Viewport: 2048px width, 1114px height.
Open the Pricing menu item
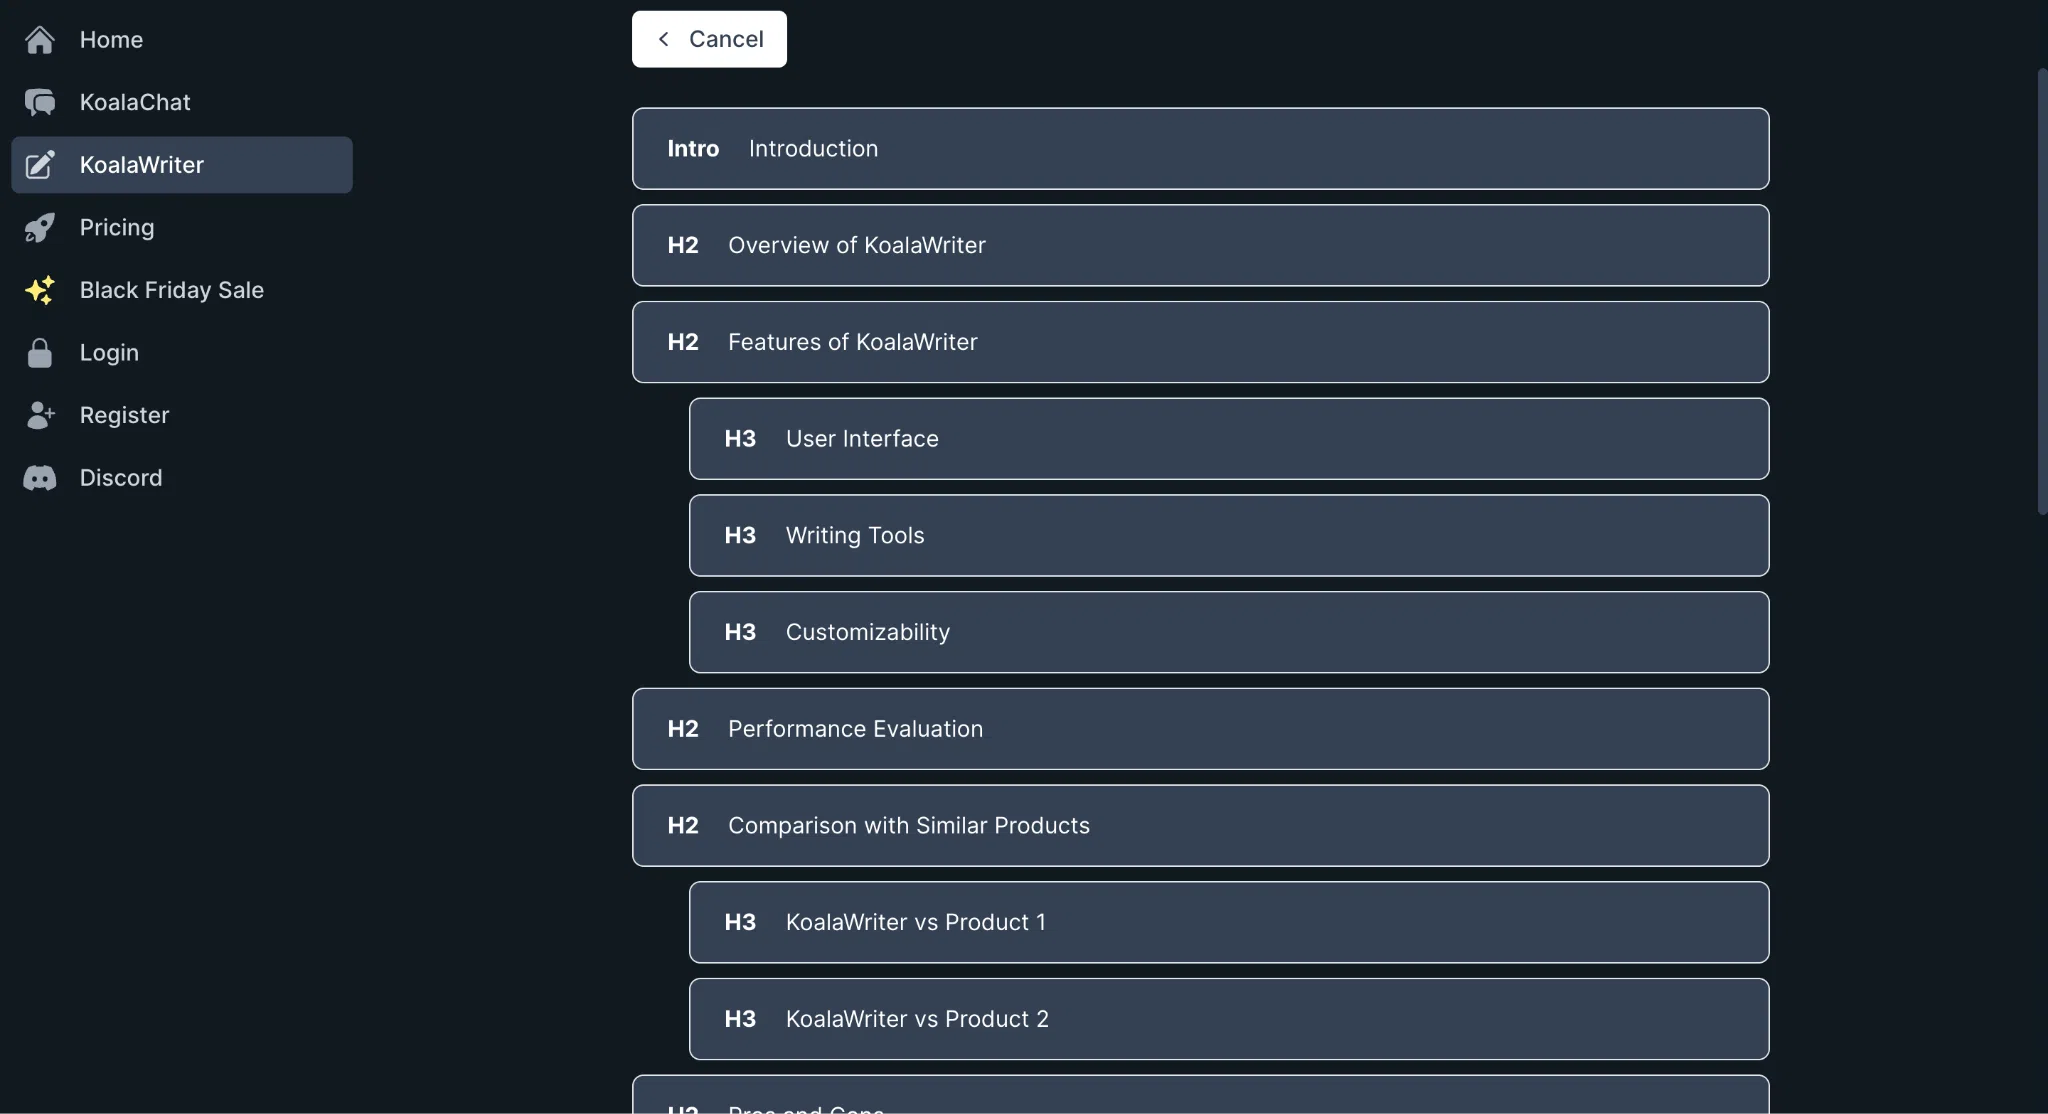pyautogui.click(x=117, y=228)
